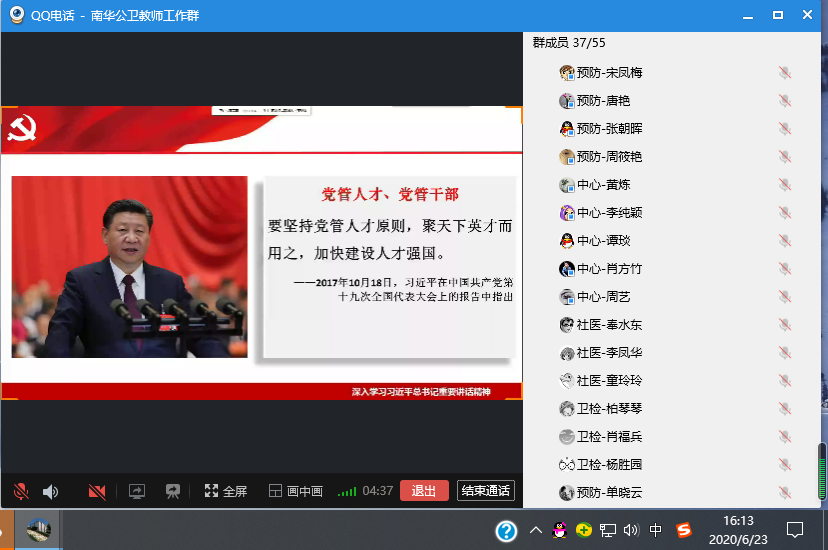Image resolution: width=828 pixels, height=550 pixels.
Task: Select member 社医-奉水东 in the list
Action: click(609, 325)
